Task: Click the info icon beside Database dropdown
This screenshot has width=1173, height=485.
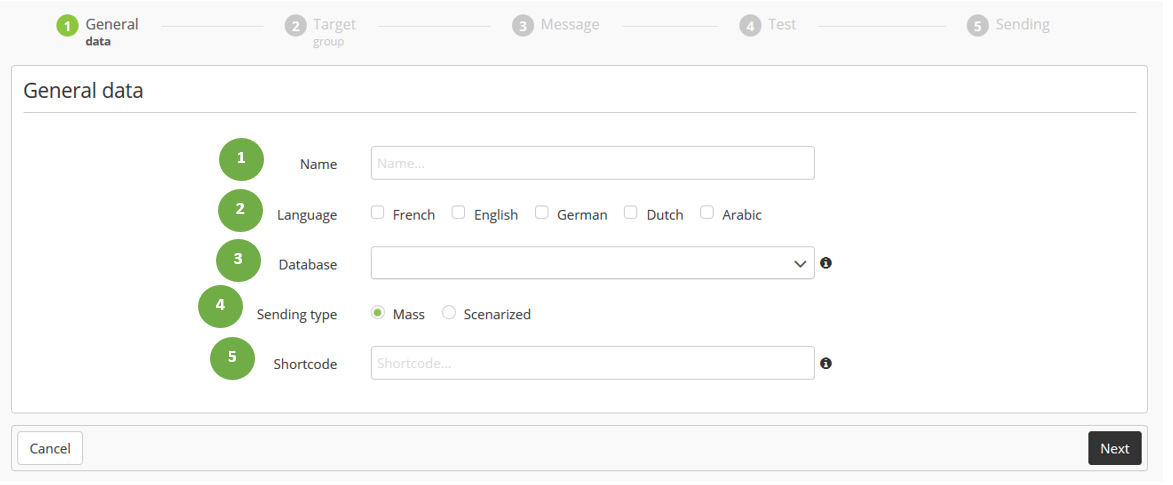Action: click(826, 263)
